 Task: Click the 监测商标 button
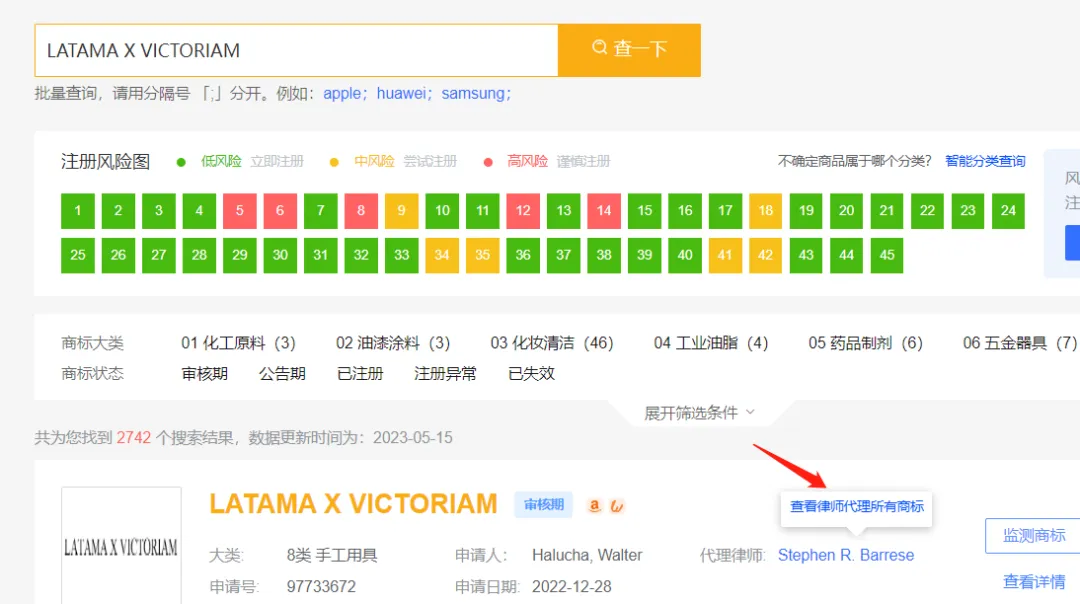click(1033, 536)
